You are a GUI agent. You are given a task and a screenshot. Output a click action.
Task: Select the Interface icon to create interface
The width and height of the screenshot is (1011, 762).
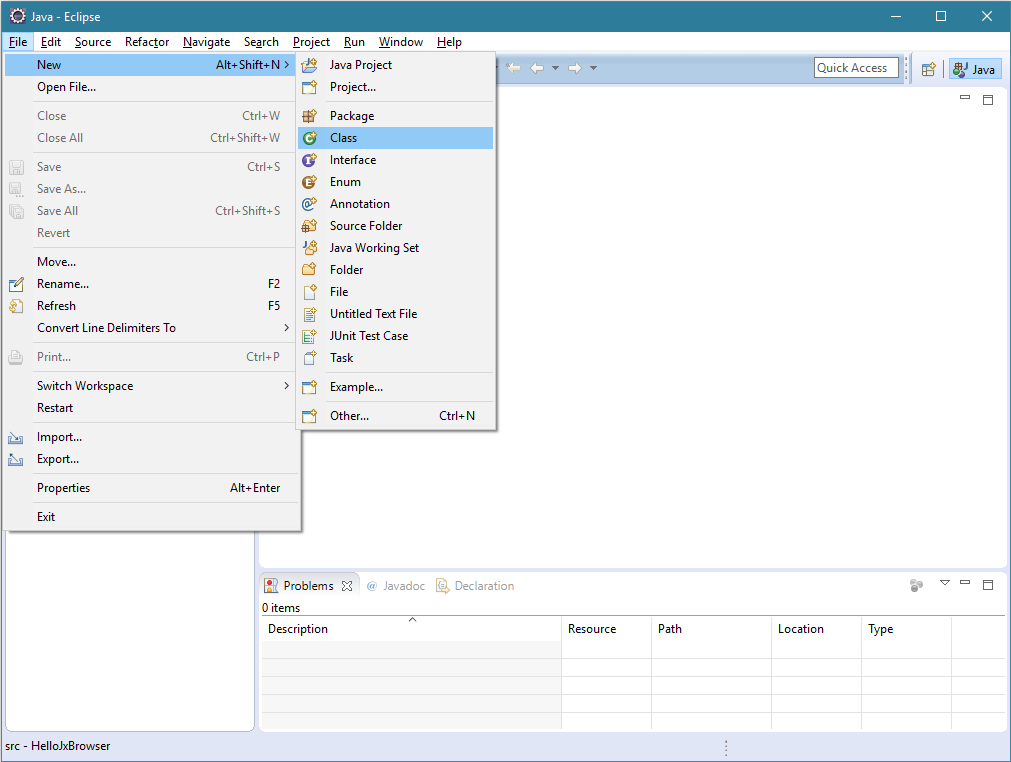[x=309, y=159]
